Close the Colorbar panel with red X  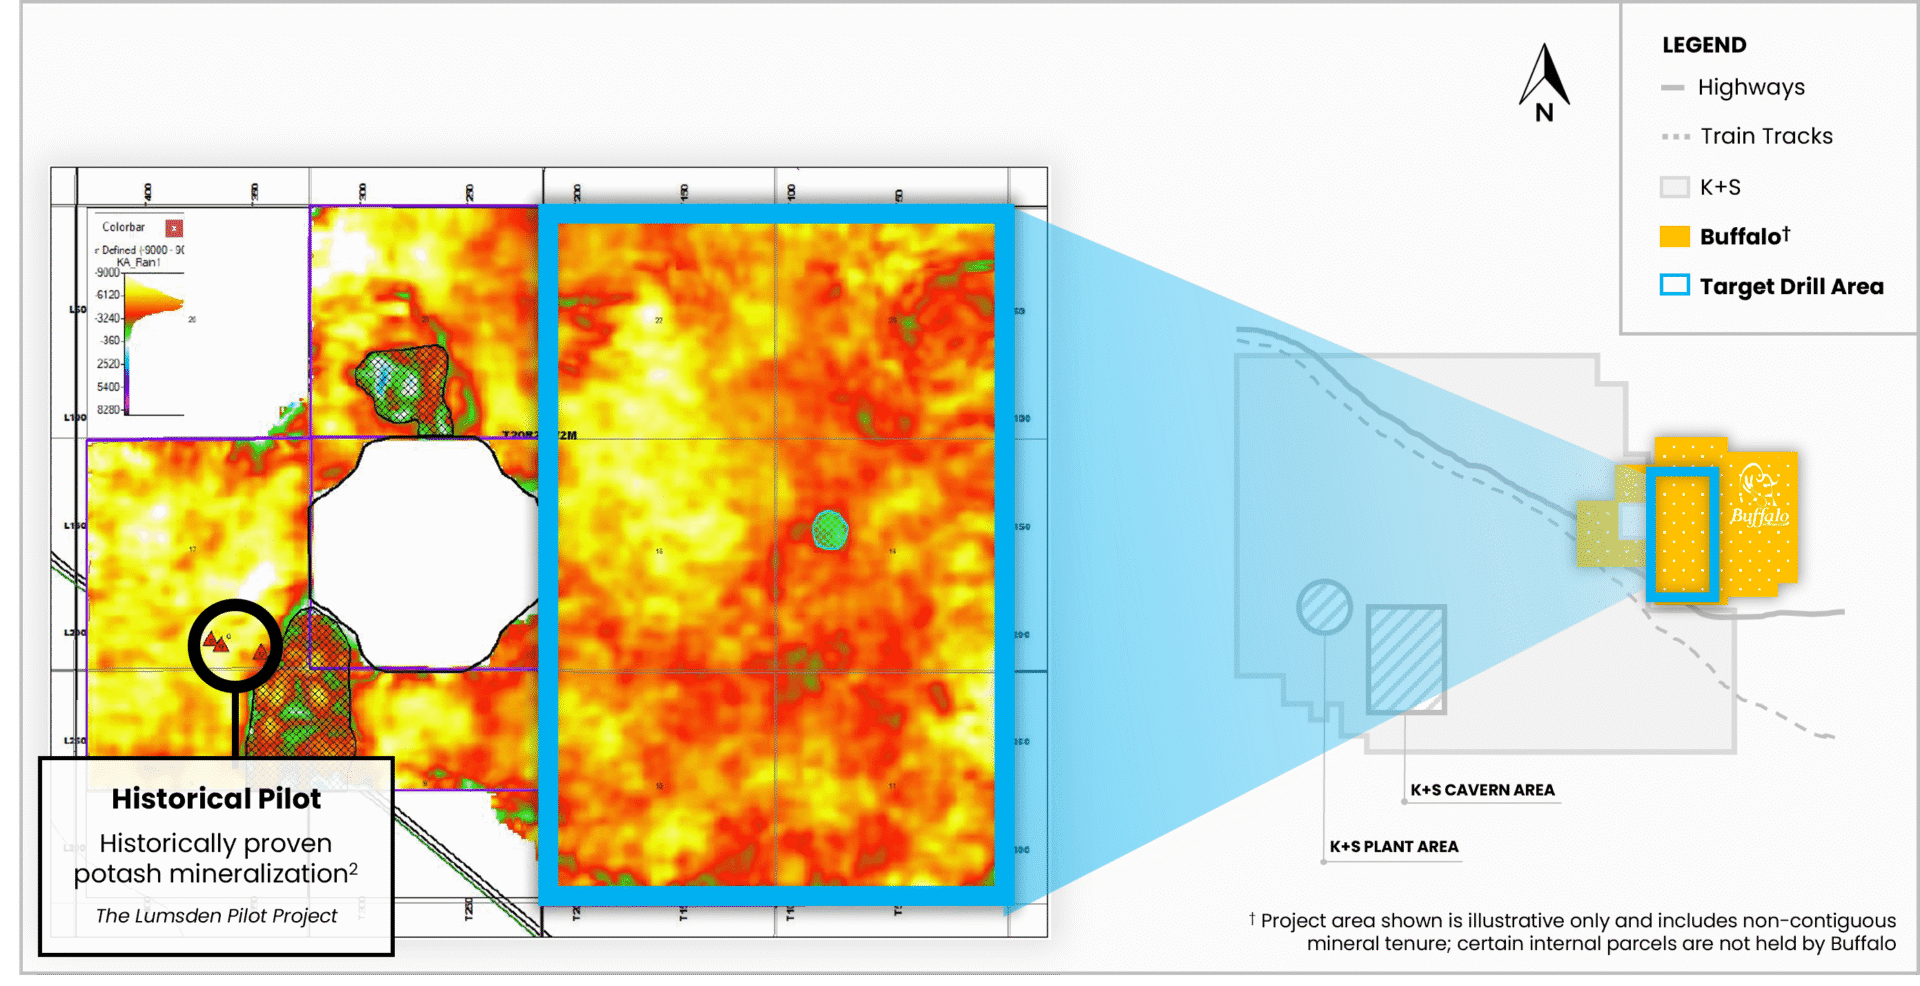[174, 228]
